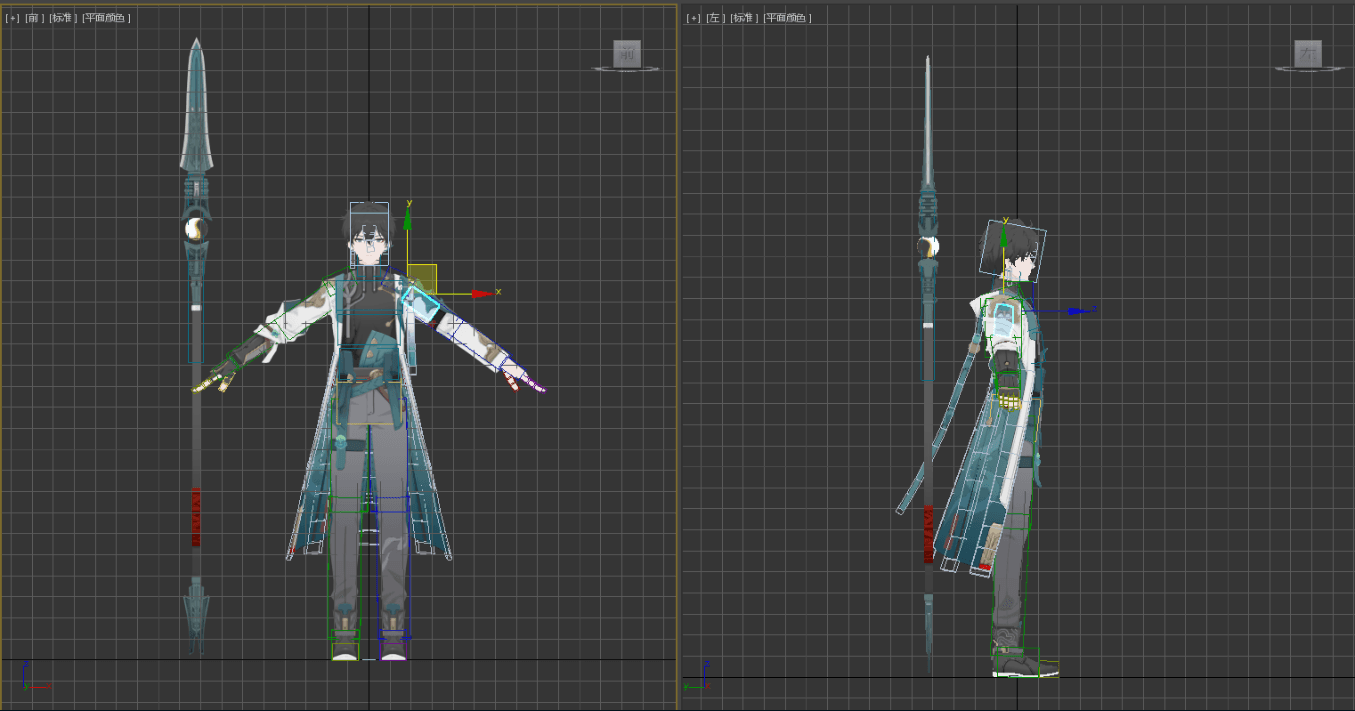
Task: Select the red grip band on the Front viewport spear
Action: pos(196,517)
